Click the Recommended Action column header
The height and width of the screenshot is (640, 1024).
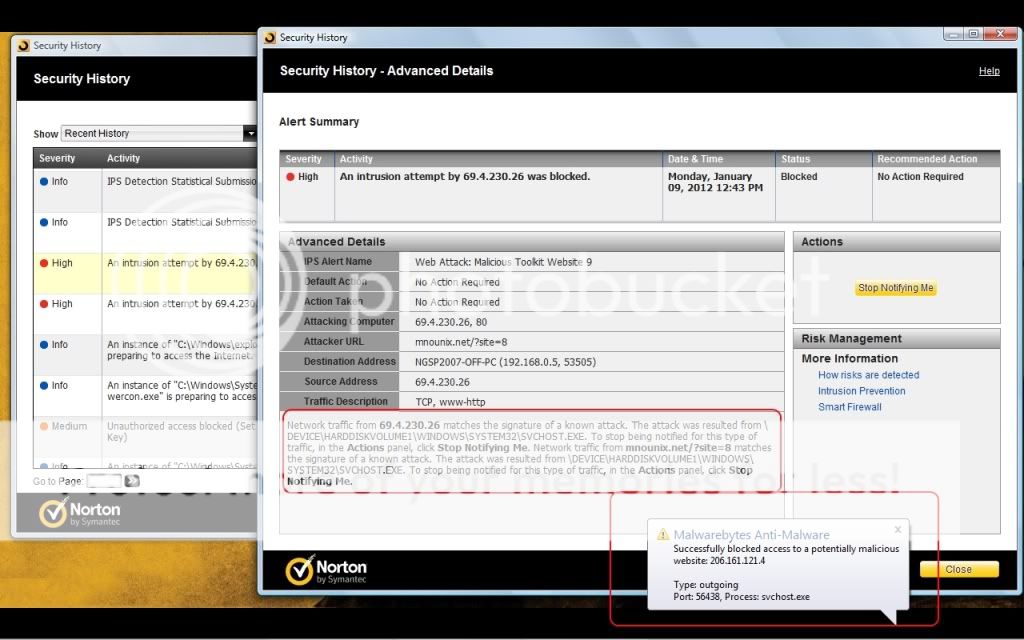pyautogui.click(x=936, y=159)
